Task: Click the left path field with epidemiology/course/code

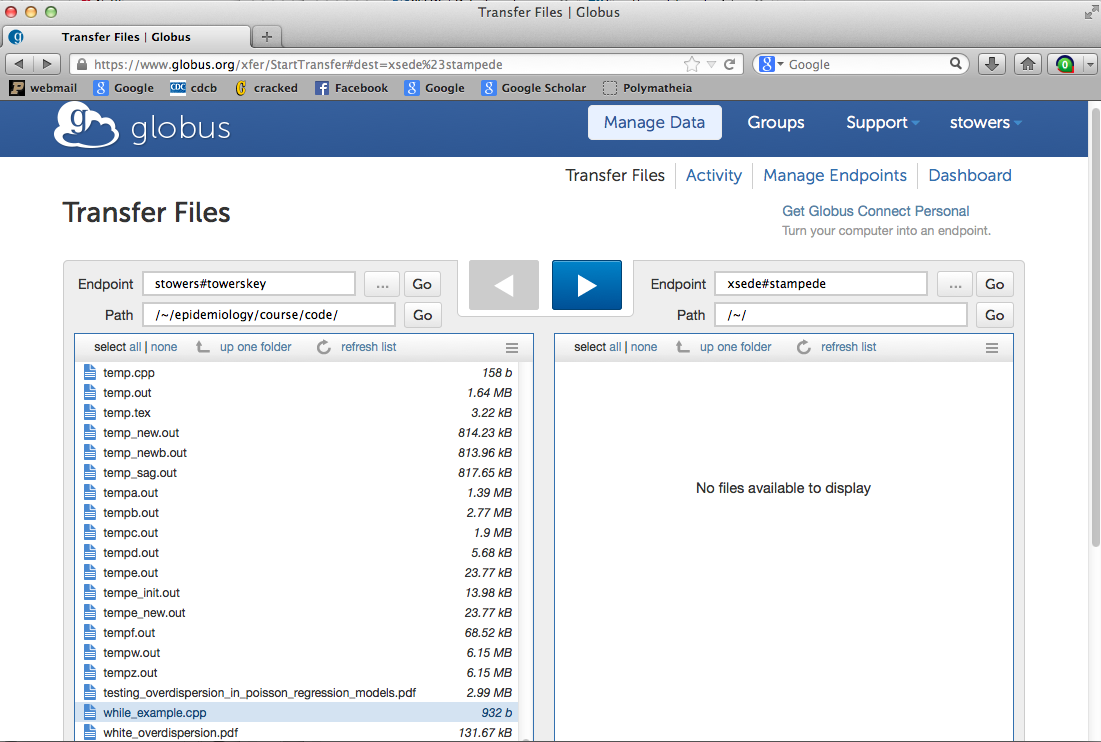Action: coord(269,315)
